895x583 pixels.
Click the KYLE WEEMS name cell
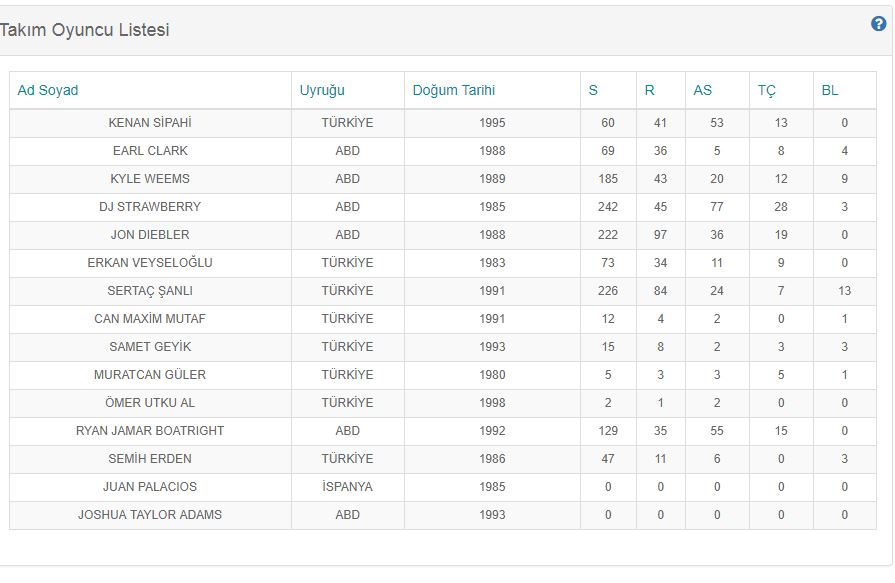click(x=150, y=179)
